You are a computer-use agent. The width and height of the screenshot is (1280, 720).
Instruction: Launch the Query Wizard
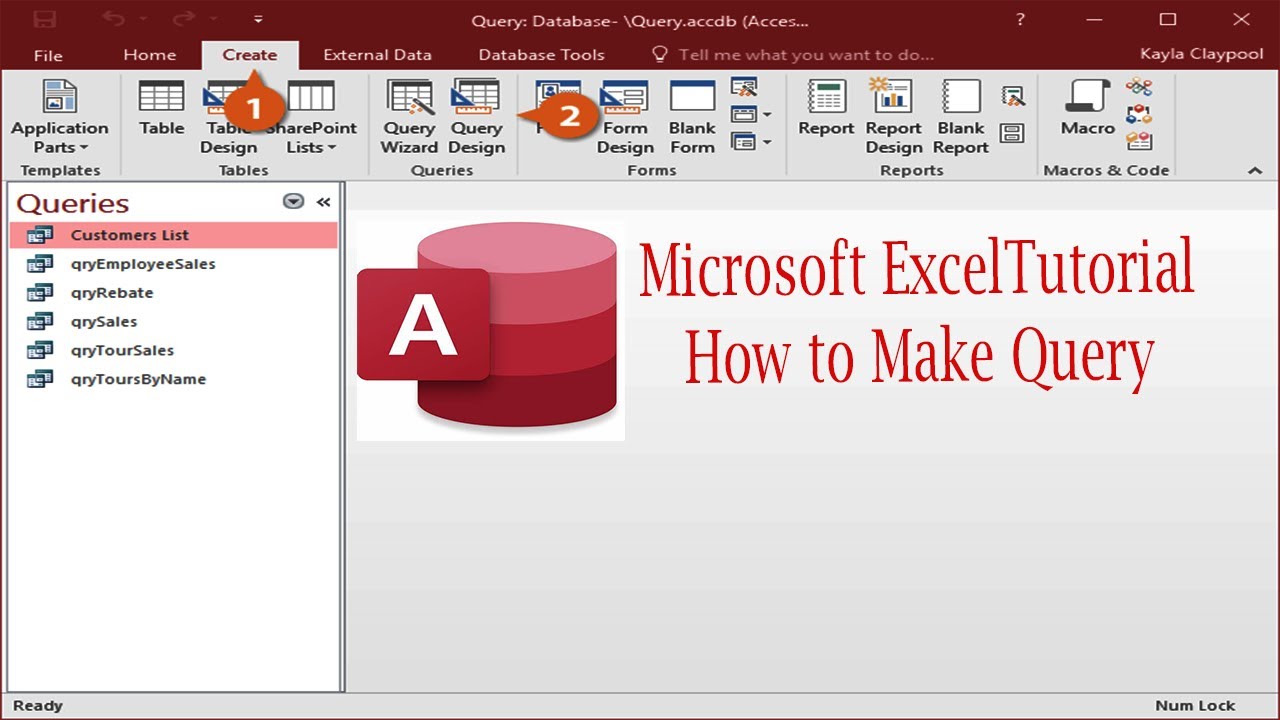click(409, 118)
